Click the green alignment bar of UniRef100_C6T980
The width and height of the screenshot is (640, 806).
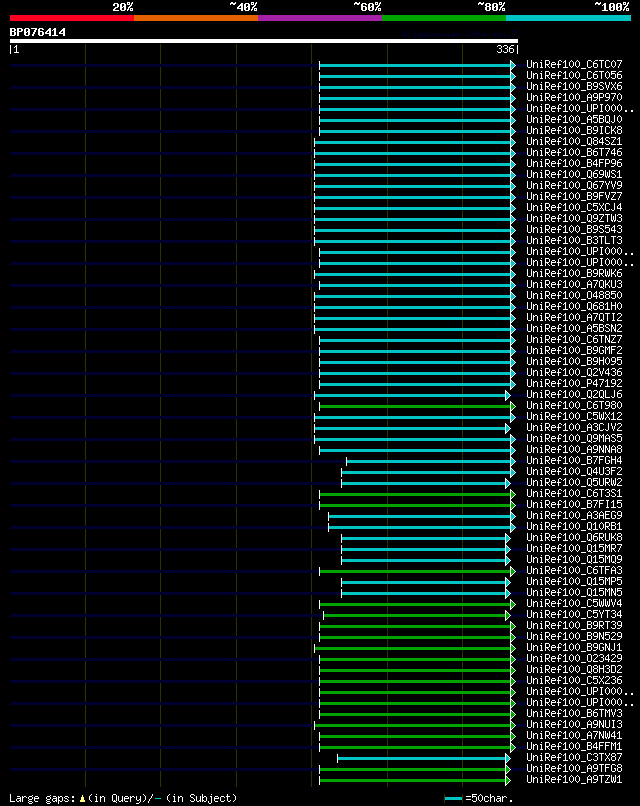[415, 406]
